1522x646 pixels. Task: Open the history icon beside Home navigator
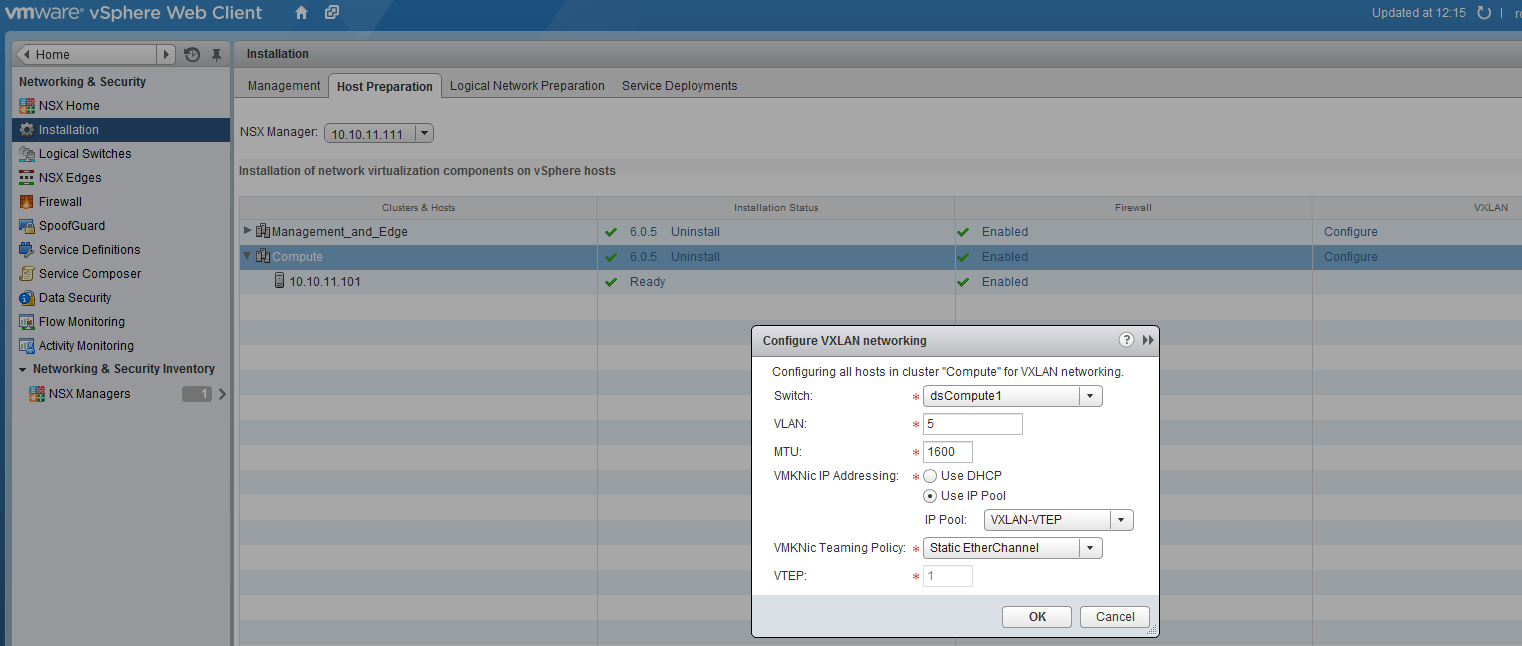[192, 55]
